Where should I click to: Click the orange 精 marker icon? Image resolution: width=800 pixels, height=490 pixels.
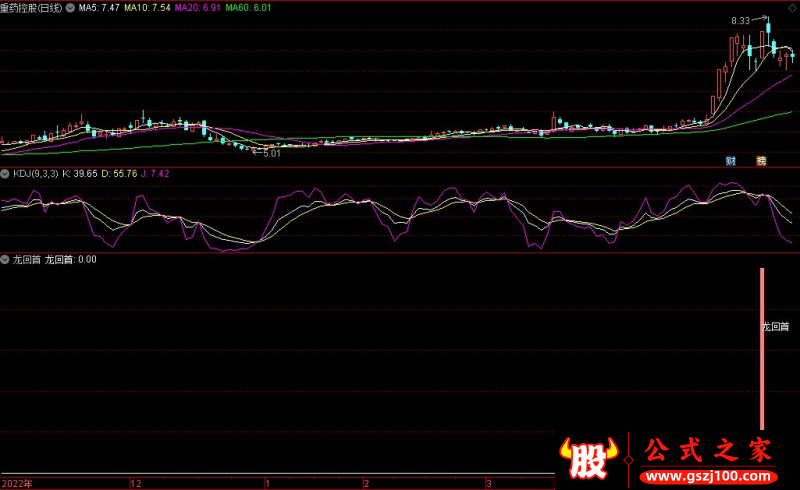pyautogui.click(x=761, y=160)
